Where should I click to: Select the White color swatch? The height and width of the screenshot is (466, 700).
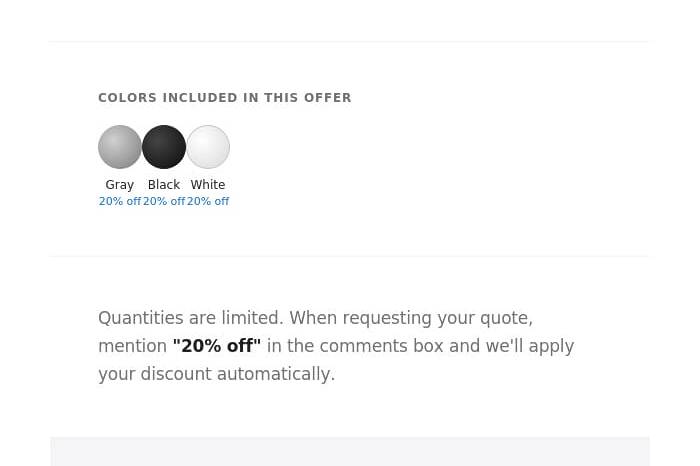[x=208, y=147]
